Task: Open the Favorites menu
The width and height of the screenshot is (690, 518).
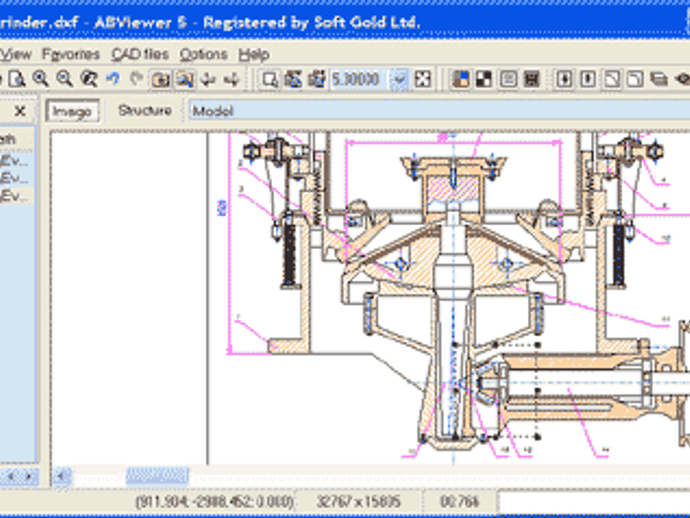Action: [x=71, y=55]
